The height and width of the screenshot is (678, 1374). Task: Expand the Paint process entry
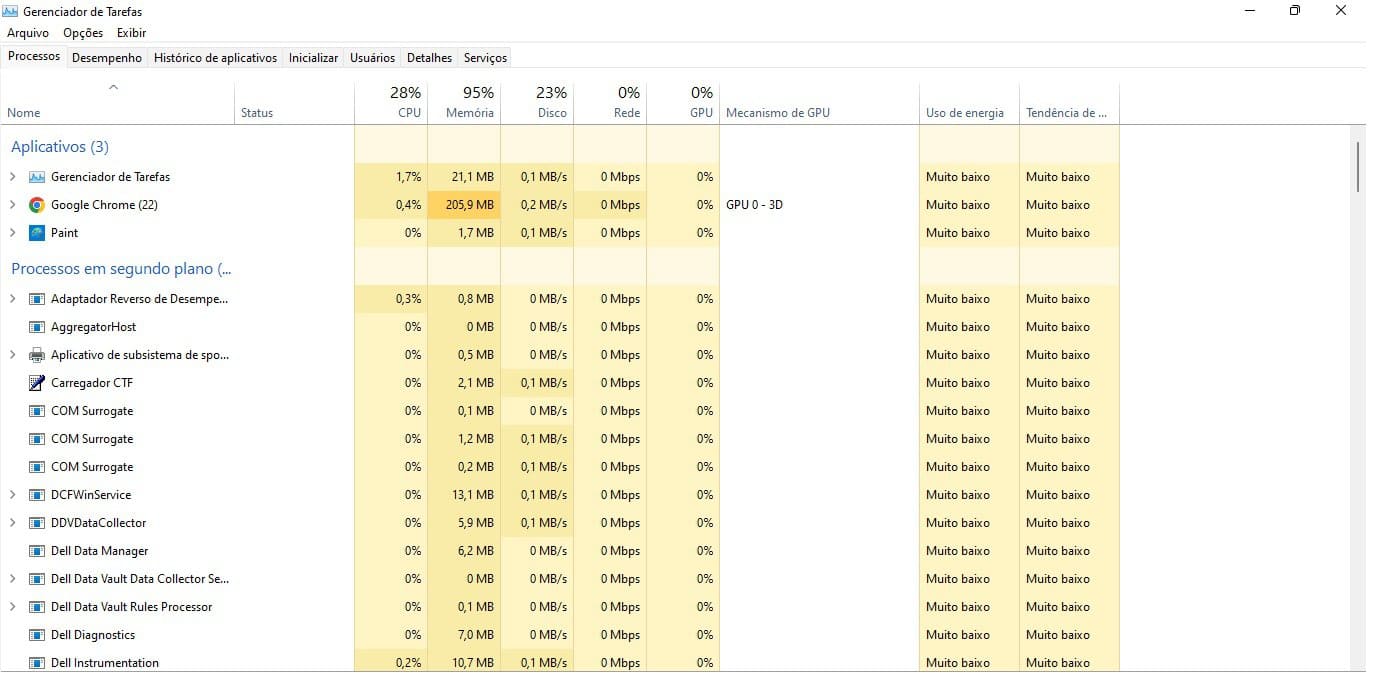point(12,233)
